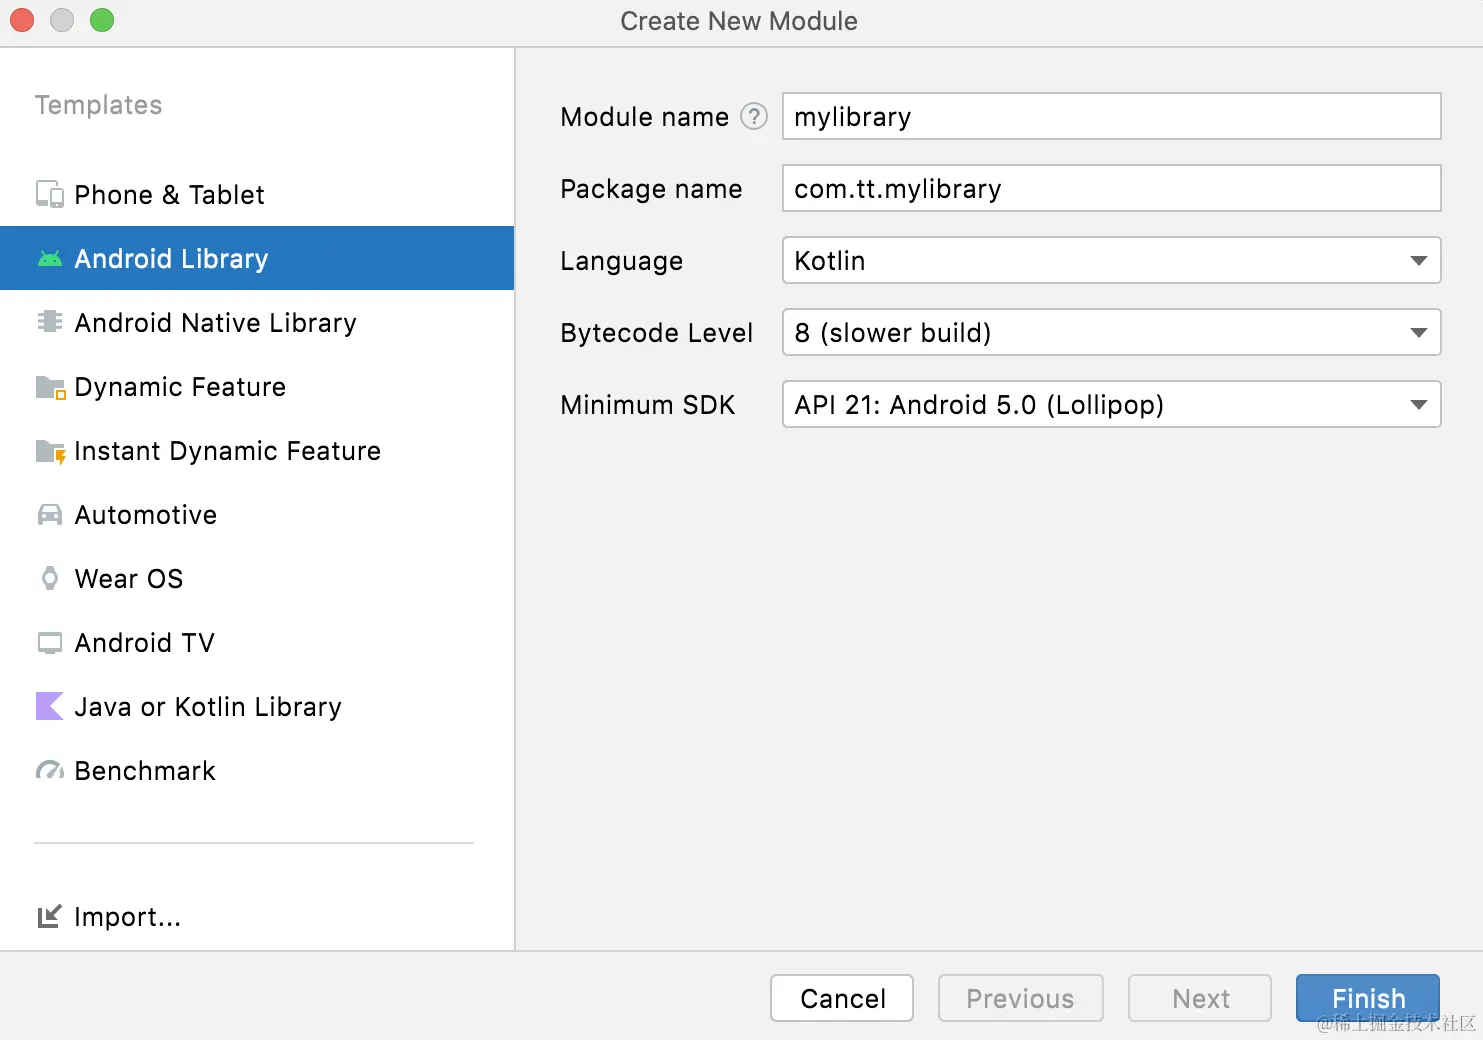Click the Kotlin library icon
Image resolution: width=1483 pixels, height=1040 pixels.
pyautogui.click(x=50, y=706)
